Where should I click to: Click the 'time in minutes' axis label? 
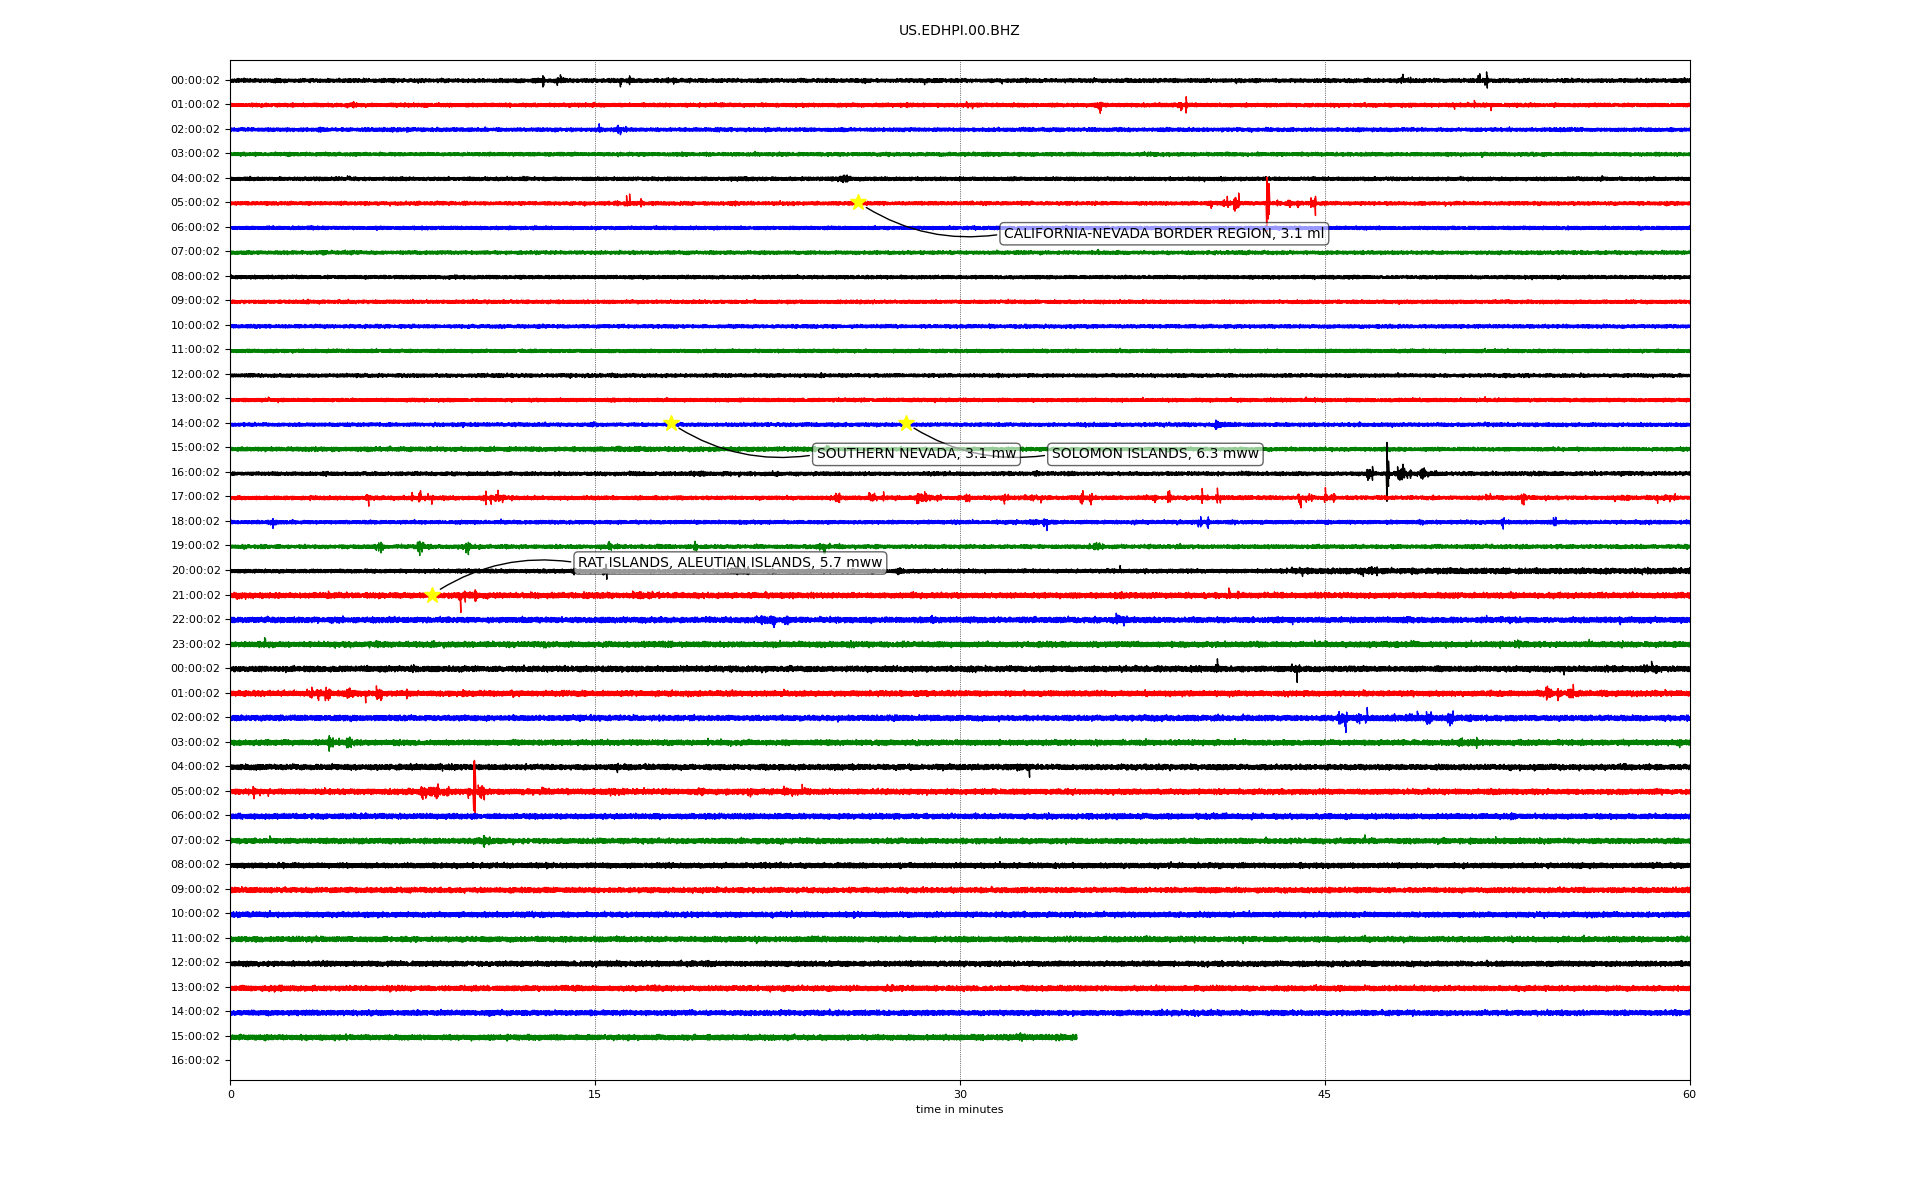[x=959, y=1110]
